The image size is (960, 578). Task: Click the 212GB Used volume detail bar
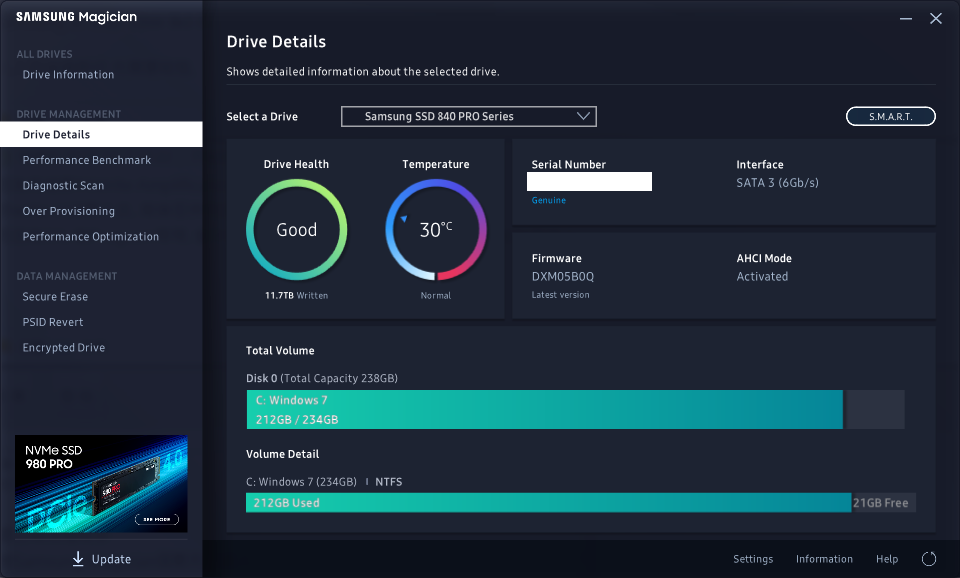549,503
